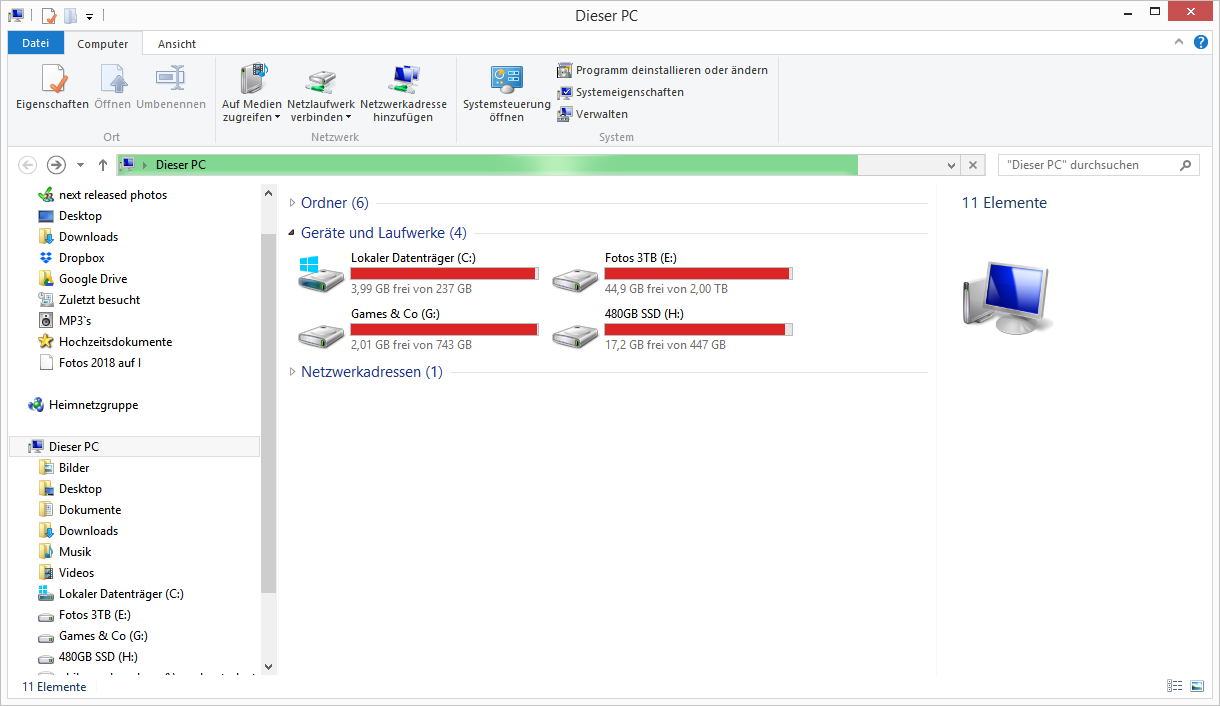Open the Auf Medien zugreifen dropdown arrow
Viewport: 1220px width, 706px height.
[278, 117]
